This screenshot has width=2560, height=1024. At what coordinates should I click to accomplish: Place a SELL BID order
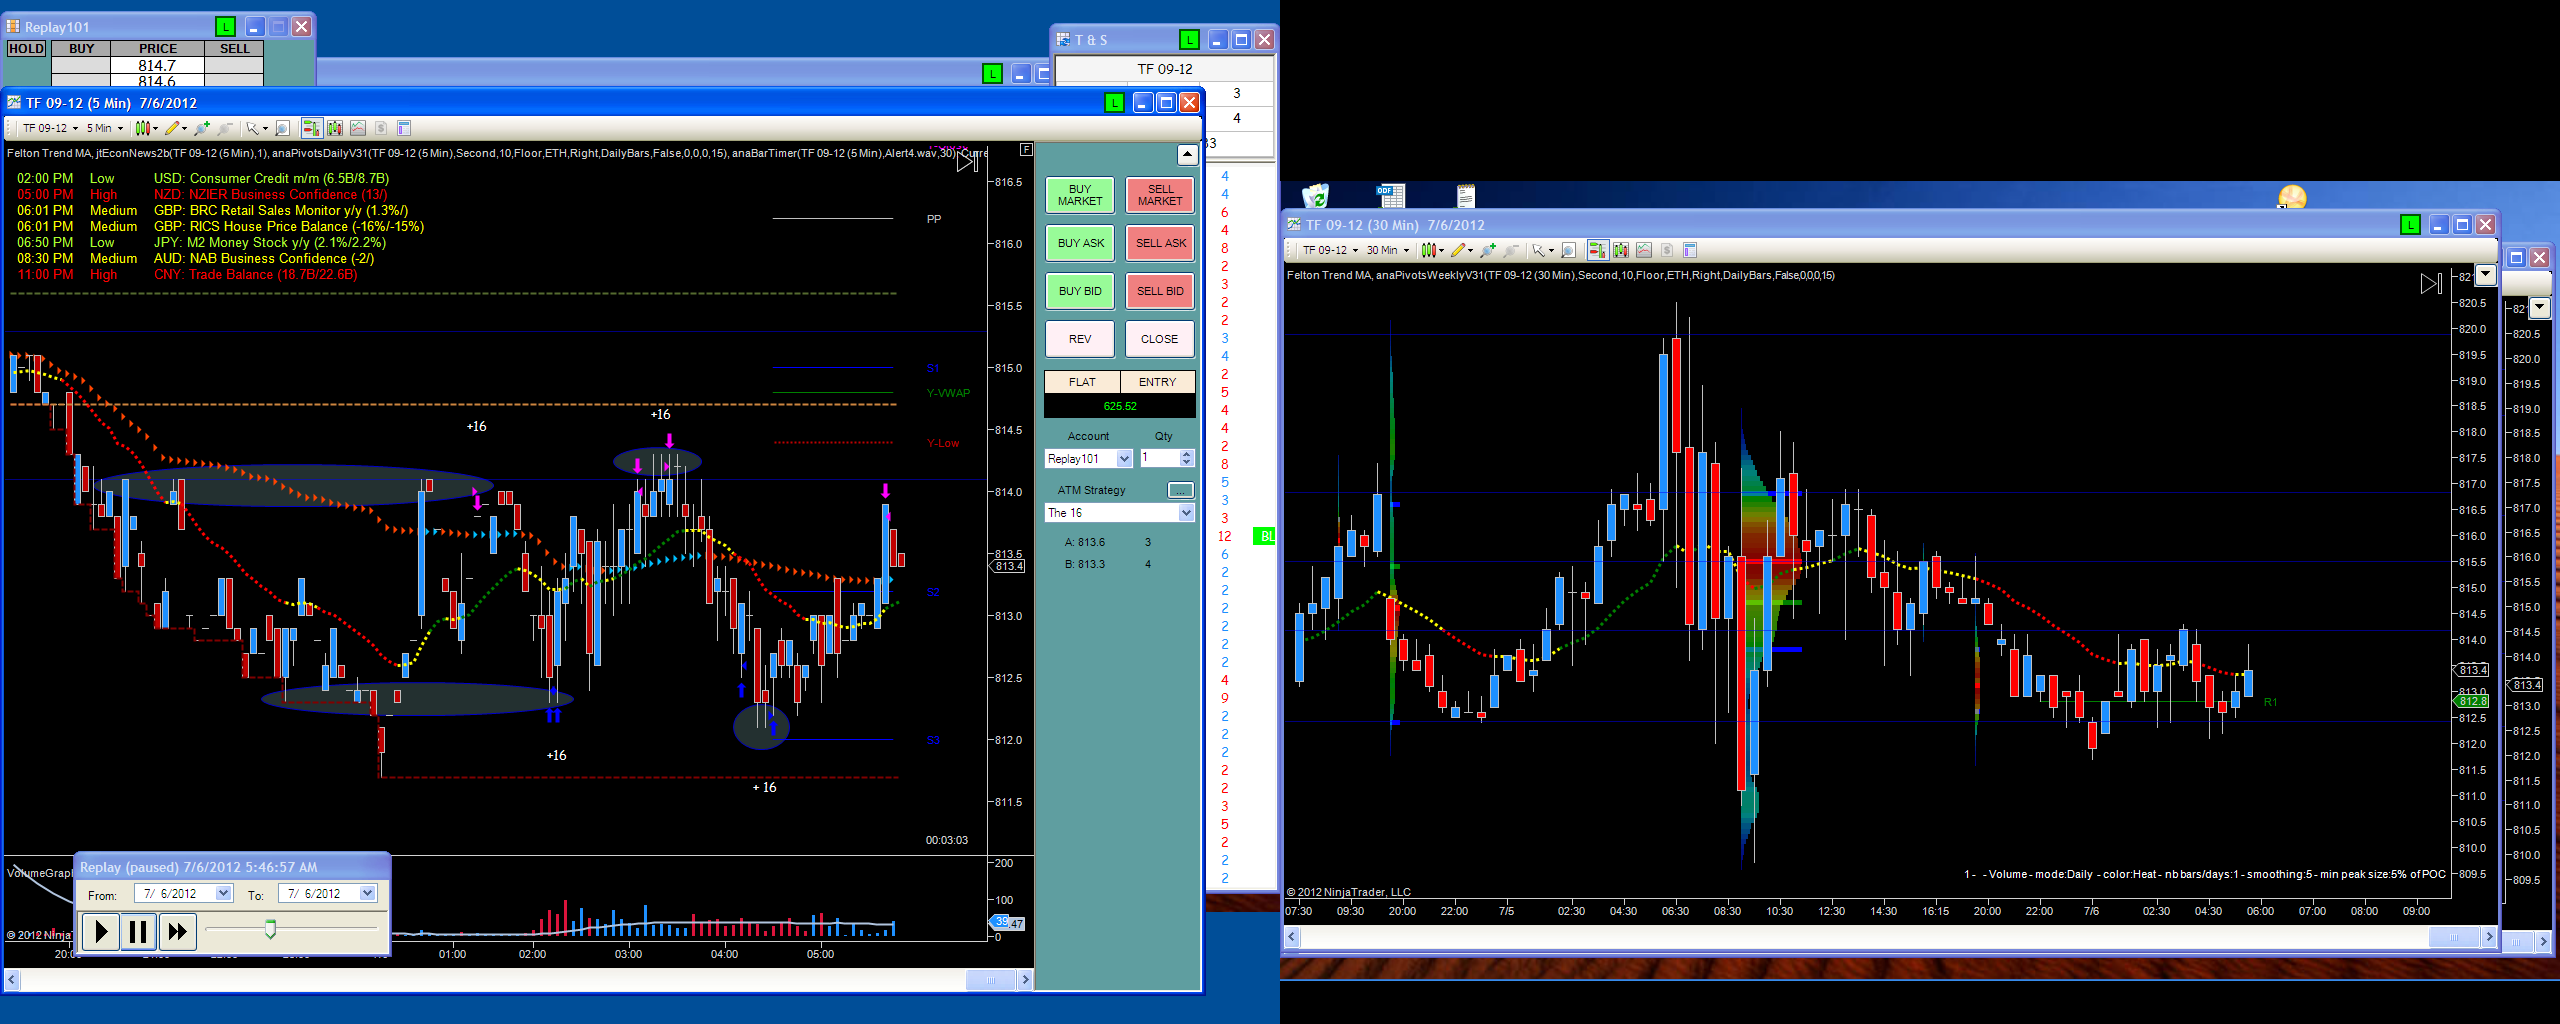point(1160,291)
